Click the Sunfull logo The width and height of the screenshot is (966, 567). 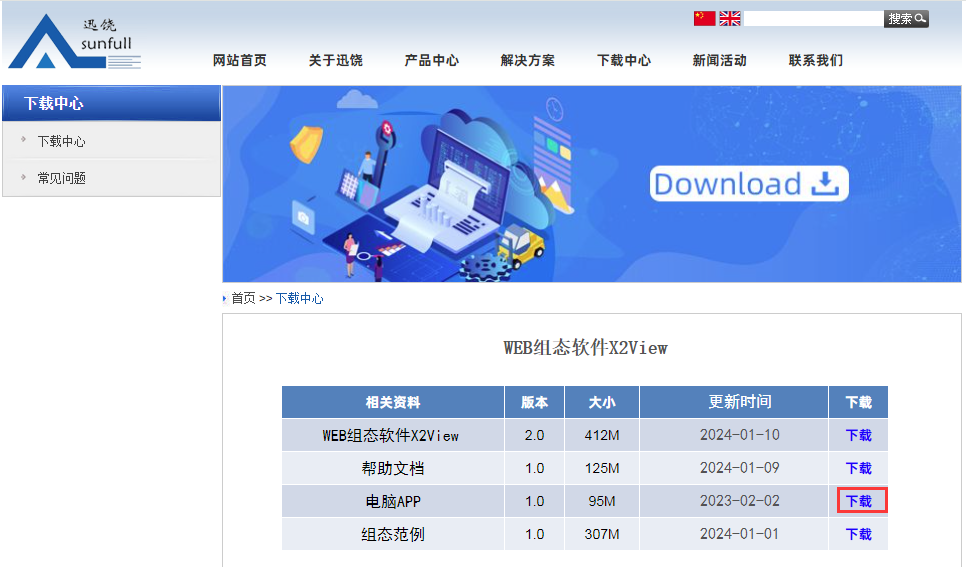click(x=75, y=41)
